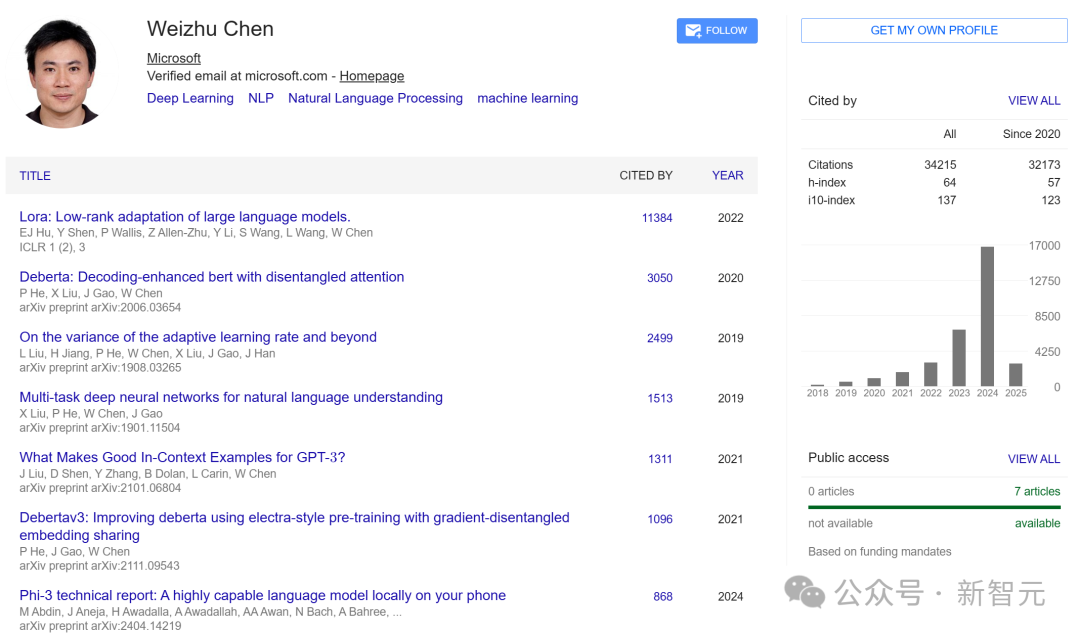This screenshot has height=636, width=1080.
Task: Open VIEW ALL next to Cited by
Action: pyautogui.click(x=1034, y=101)
